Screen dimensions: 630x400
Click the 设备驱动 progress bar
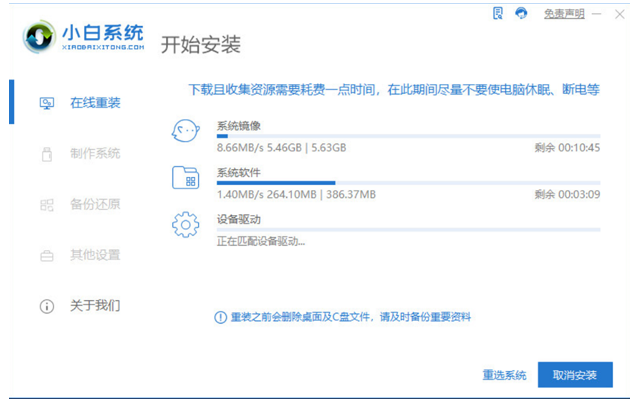point(408,230)
